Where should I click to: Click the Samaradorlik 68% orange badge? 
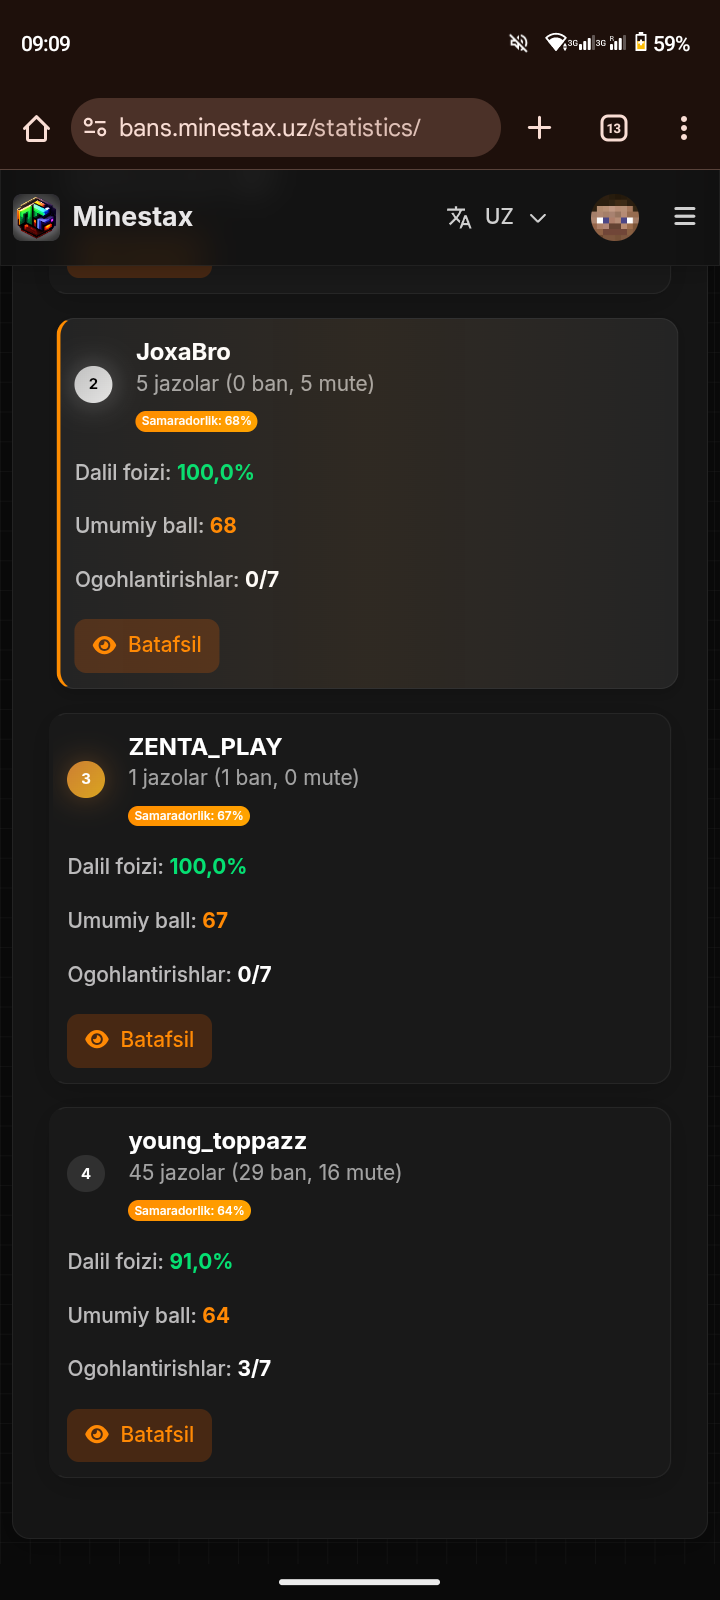click(x=196, y=421)
